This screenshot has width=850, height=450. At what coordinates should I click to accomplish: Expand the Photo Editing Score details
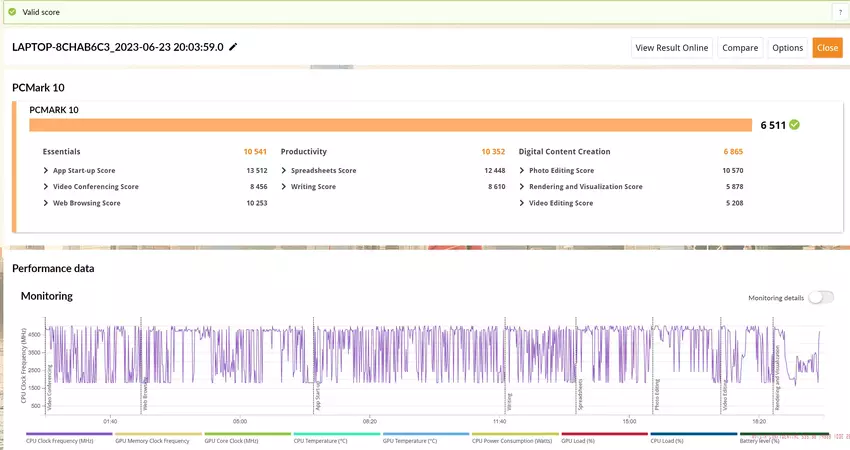[x=523, y=170]
